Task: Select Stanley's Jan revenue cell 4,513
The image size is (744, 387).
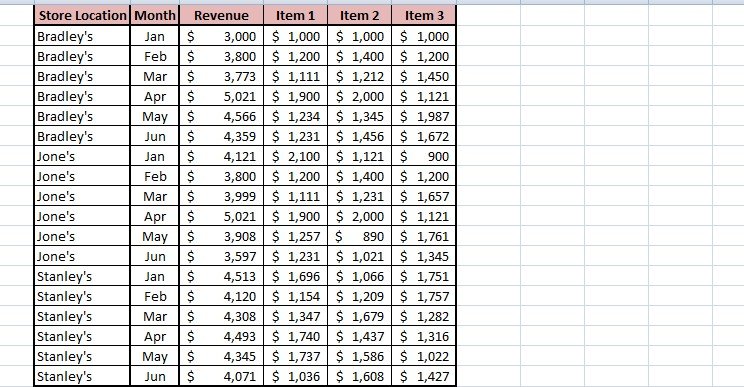Action: point(221,276)
